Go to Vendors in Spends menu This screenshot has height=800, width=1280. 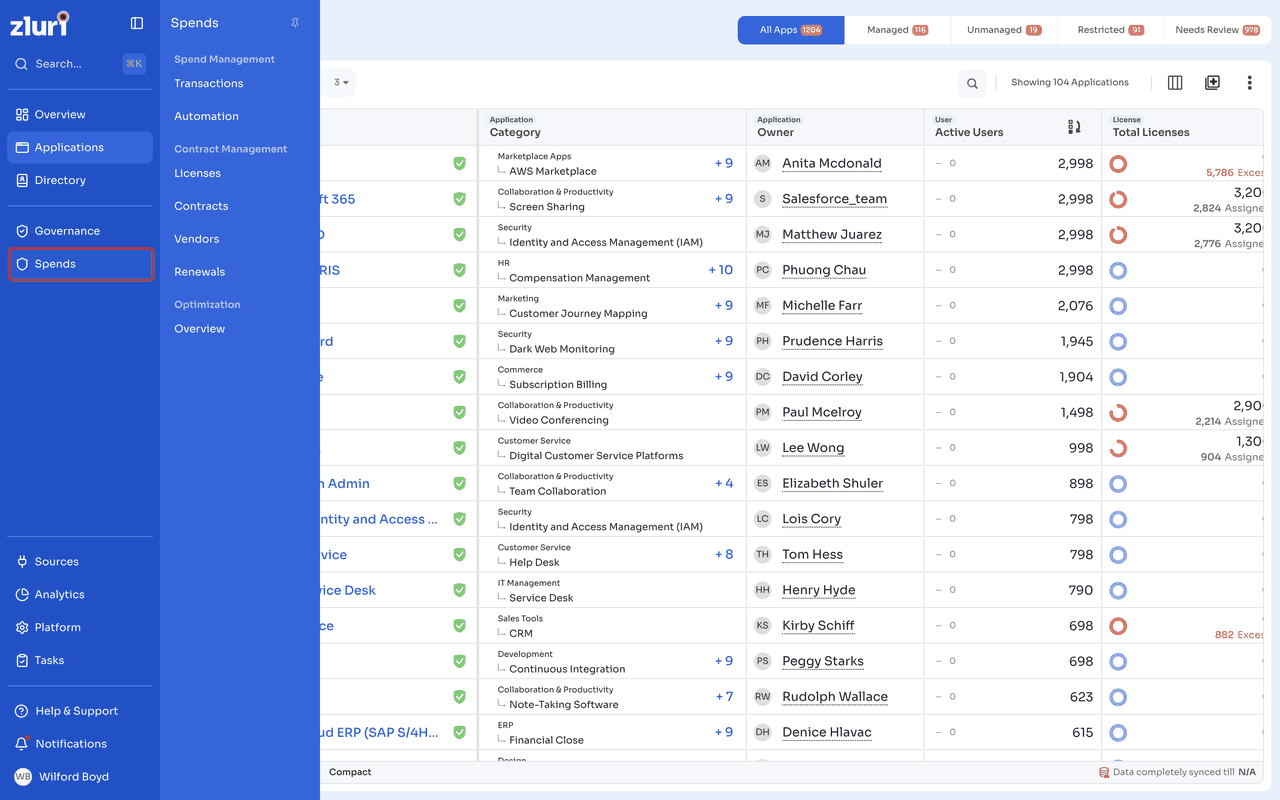pyautogui.click(x=197, y=239)
